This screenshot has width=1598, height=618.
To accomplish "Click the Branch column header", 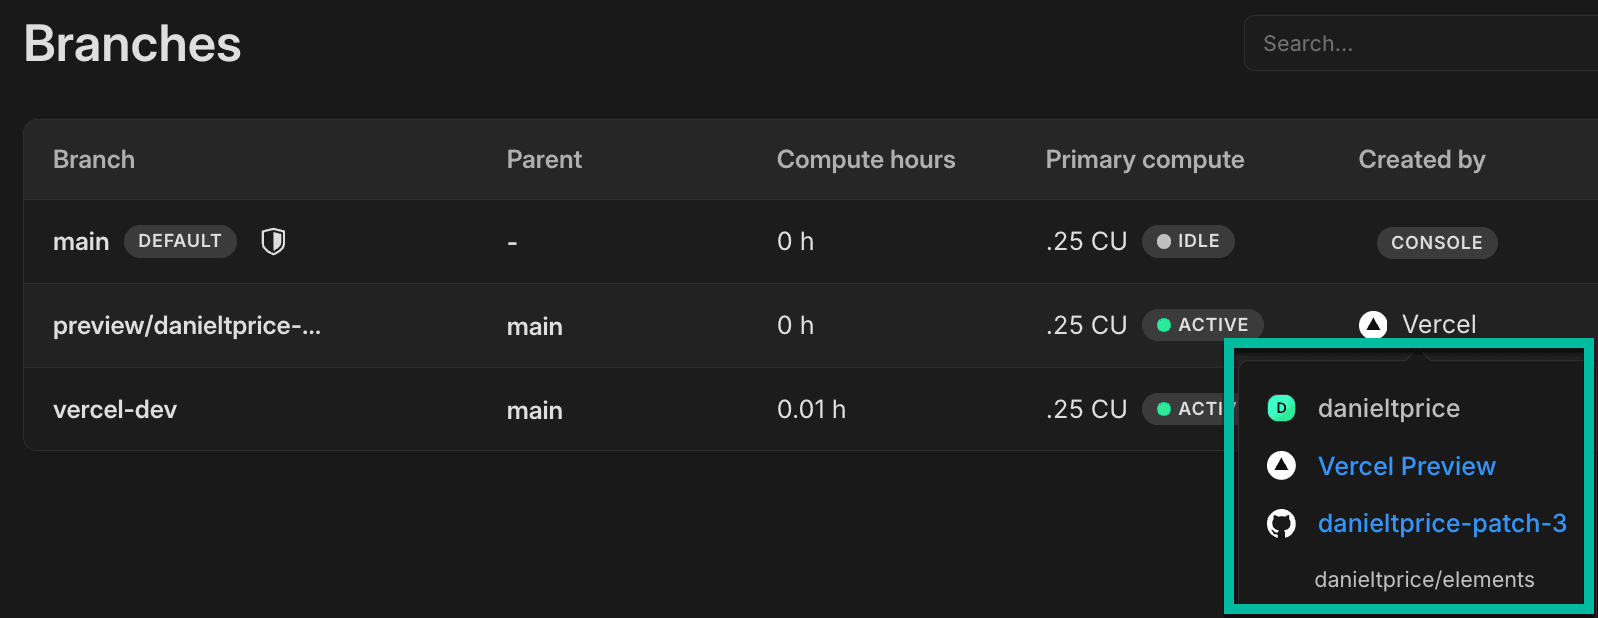I will [94, 160].
